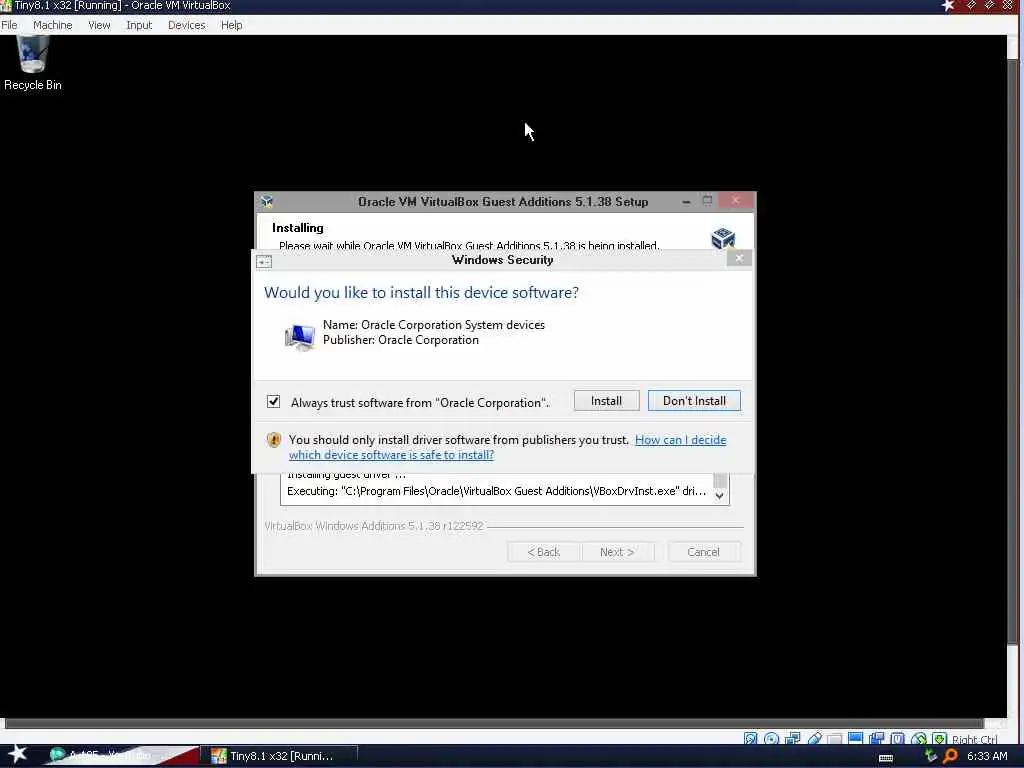The width and height of the screenshot is (1024, 768).
Task: Click the mouse integration status icon
Action: point(919,739)
